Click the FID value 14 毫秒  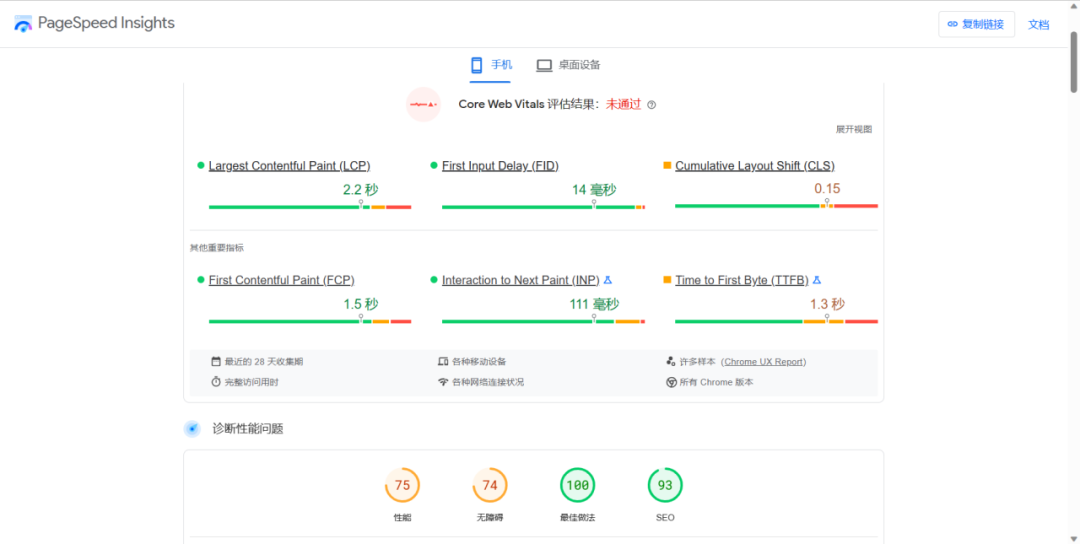594,190
